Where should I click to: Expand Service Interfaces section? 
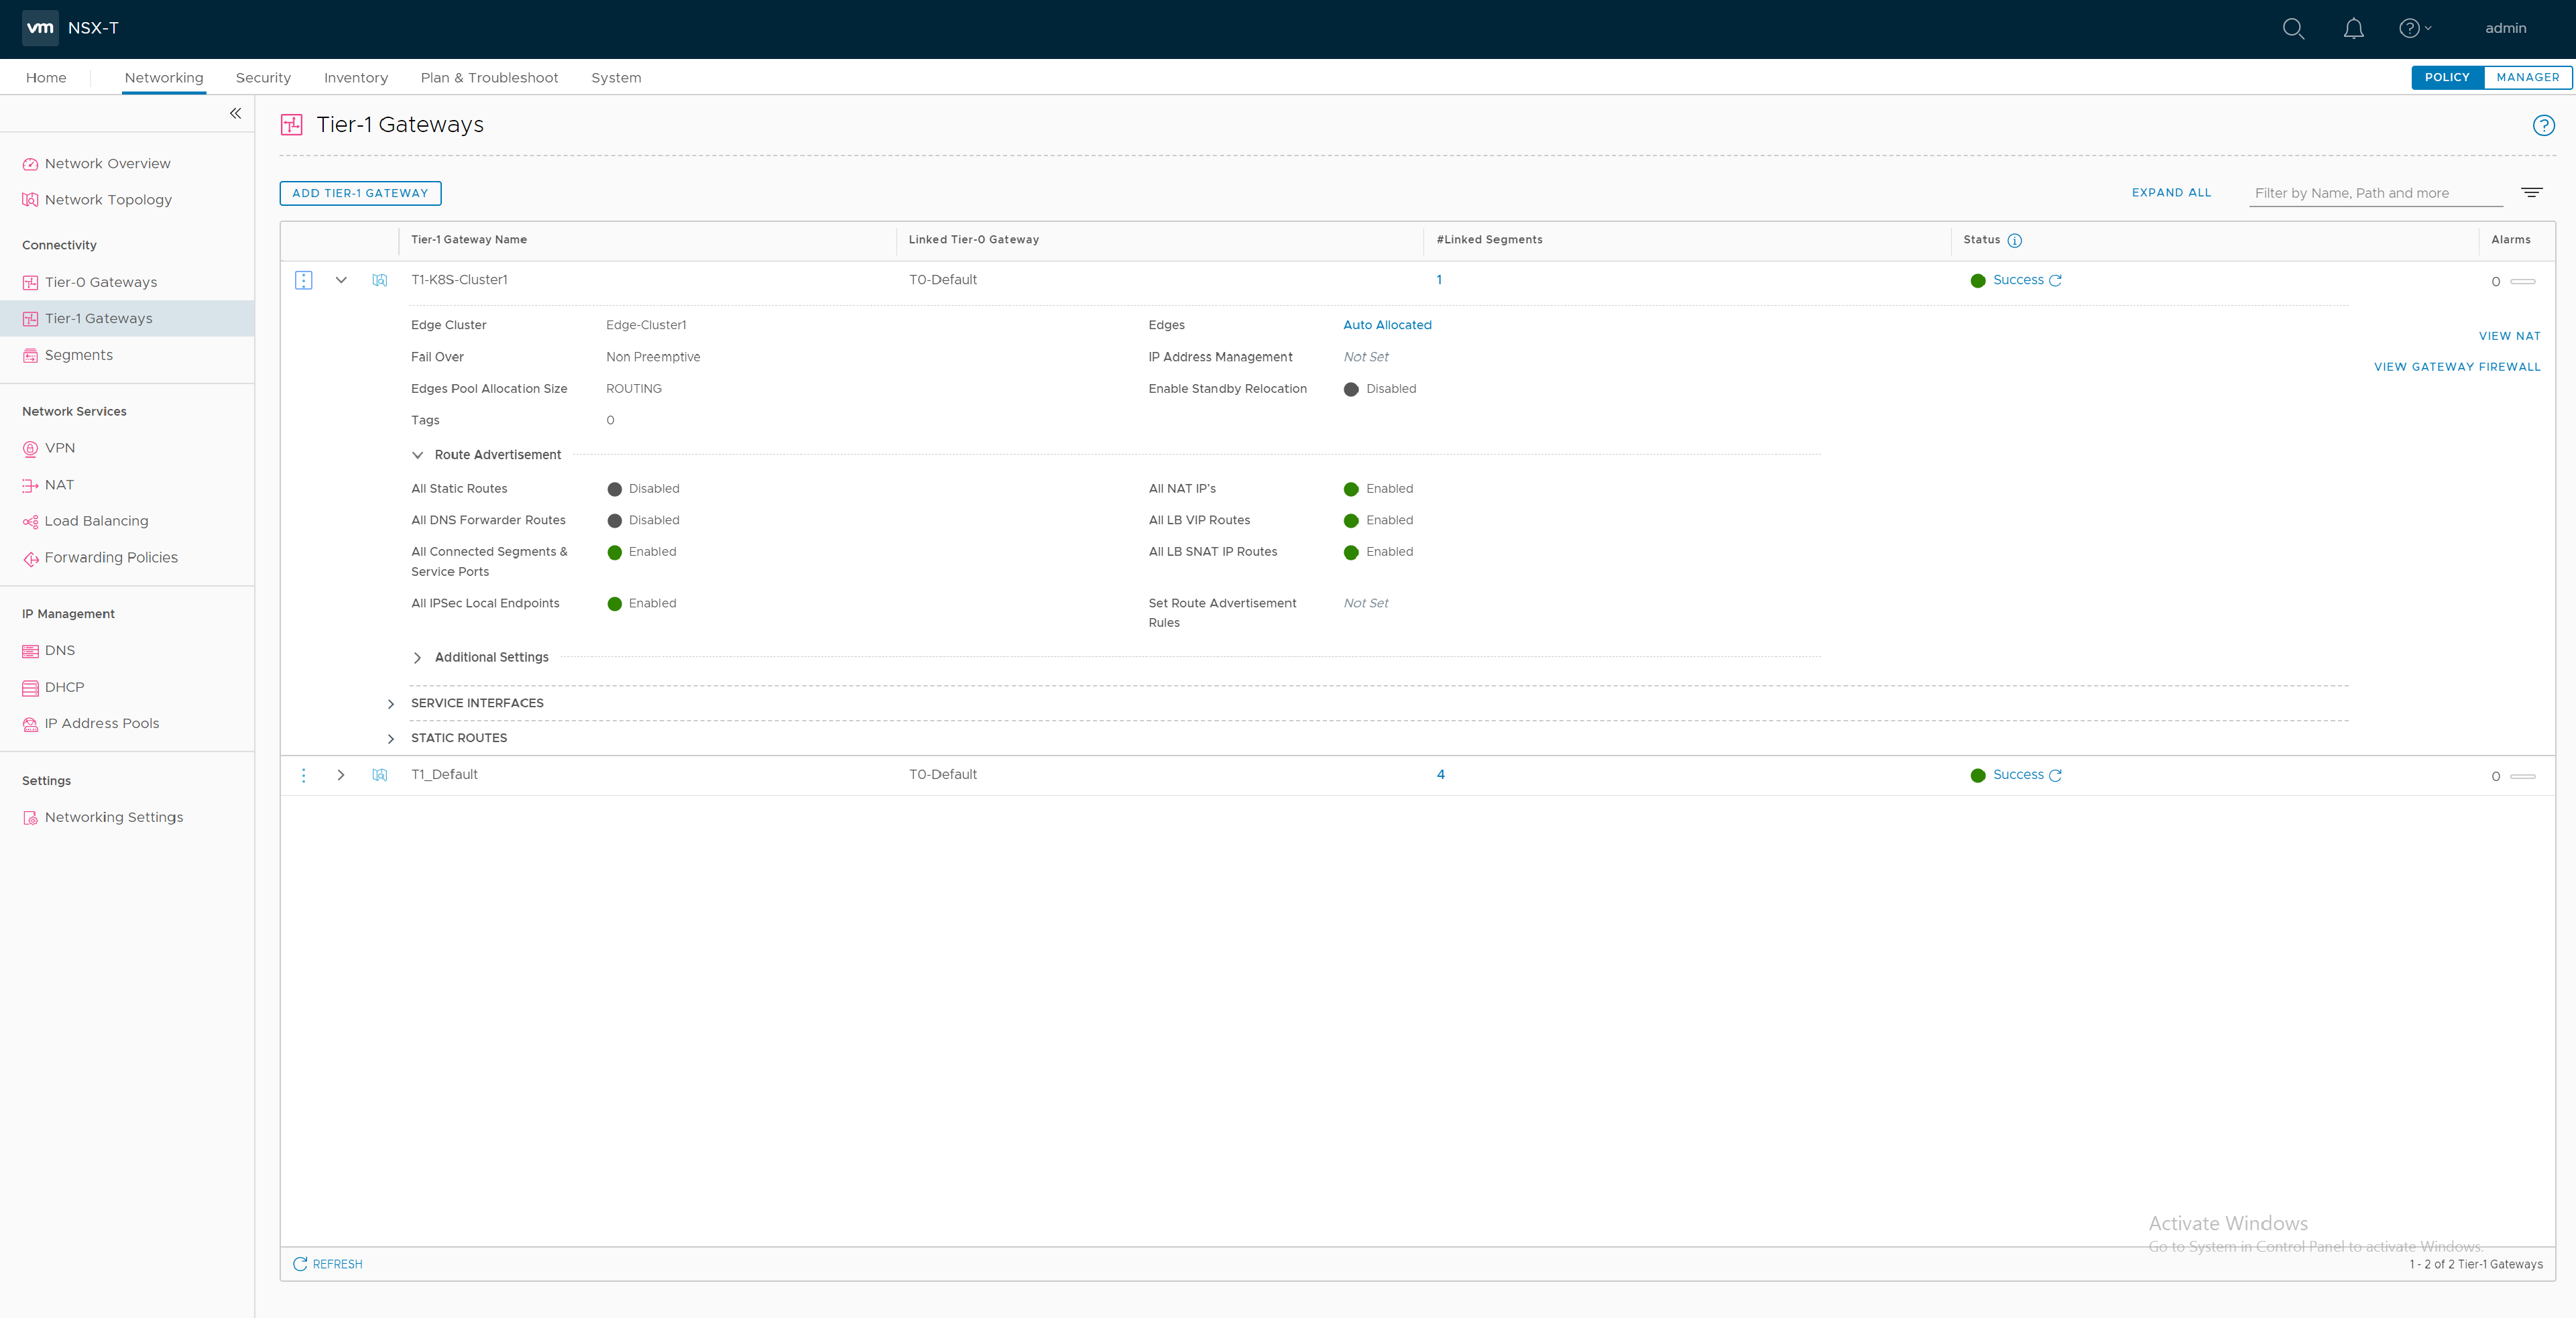click(391, 704)
